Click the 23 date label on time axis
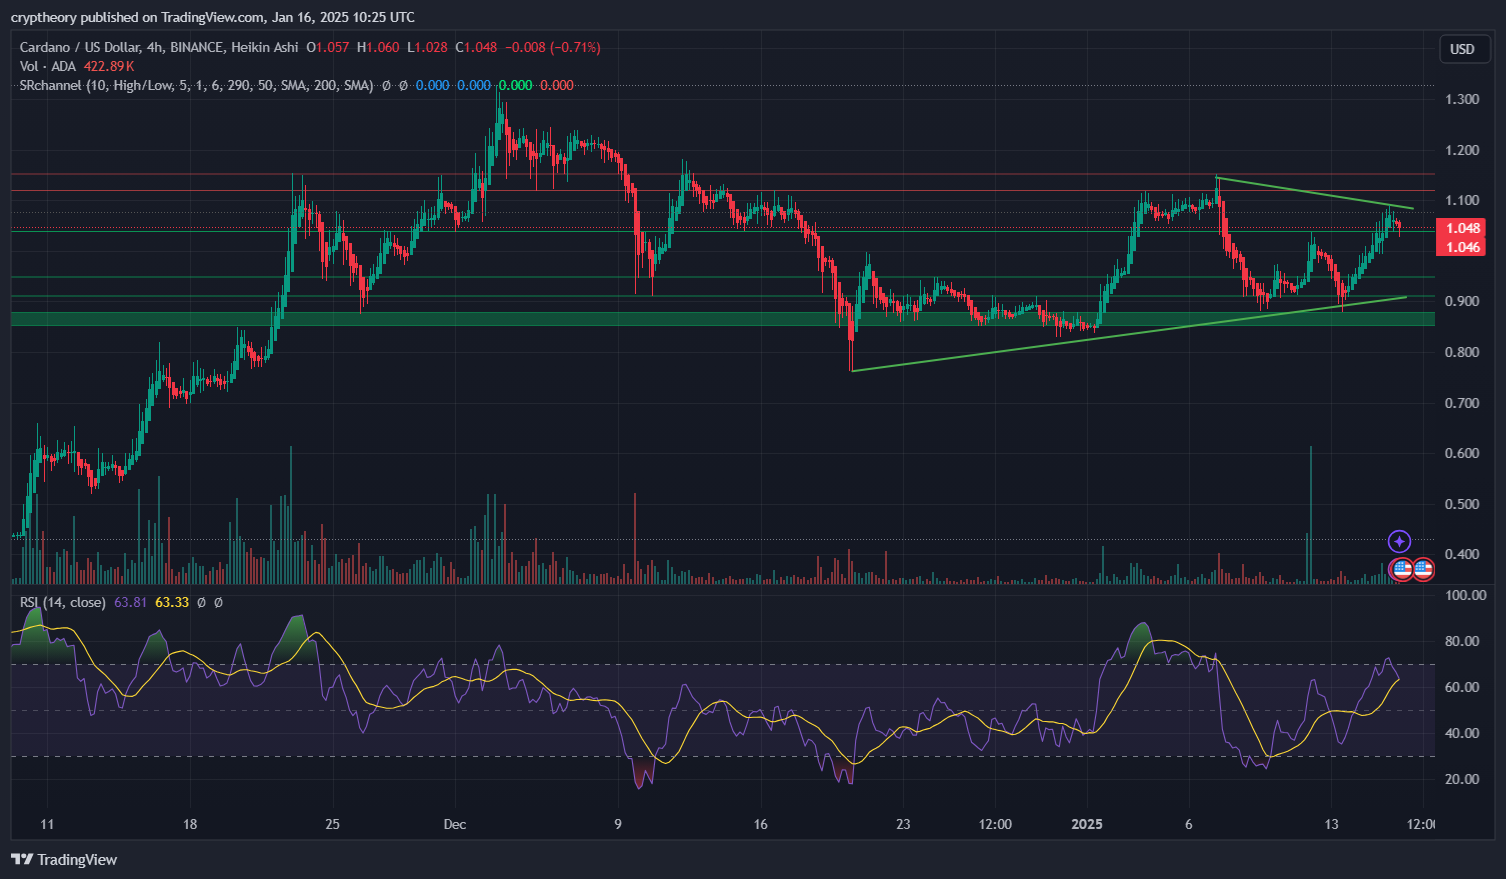 (x=903, y=825)
